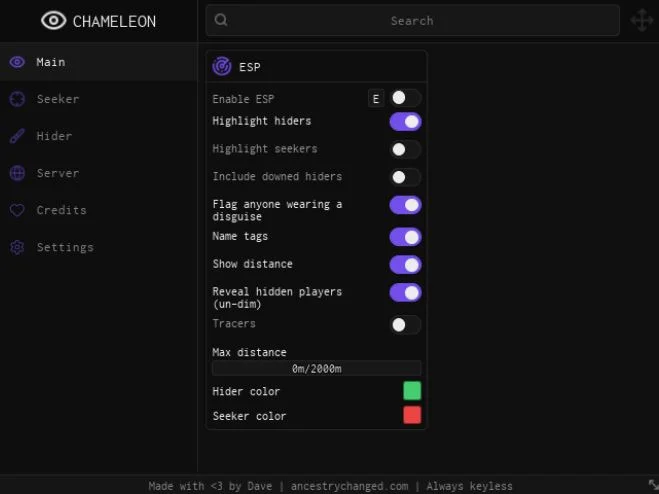The width and height of the screenshot is (659, 494).
Task: Click the Max distance slider bar
Action: 316,368
